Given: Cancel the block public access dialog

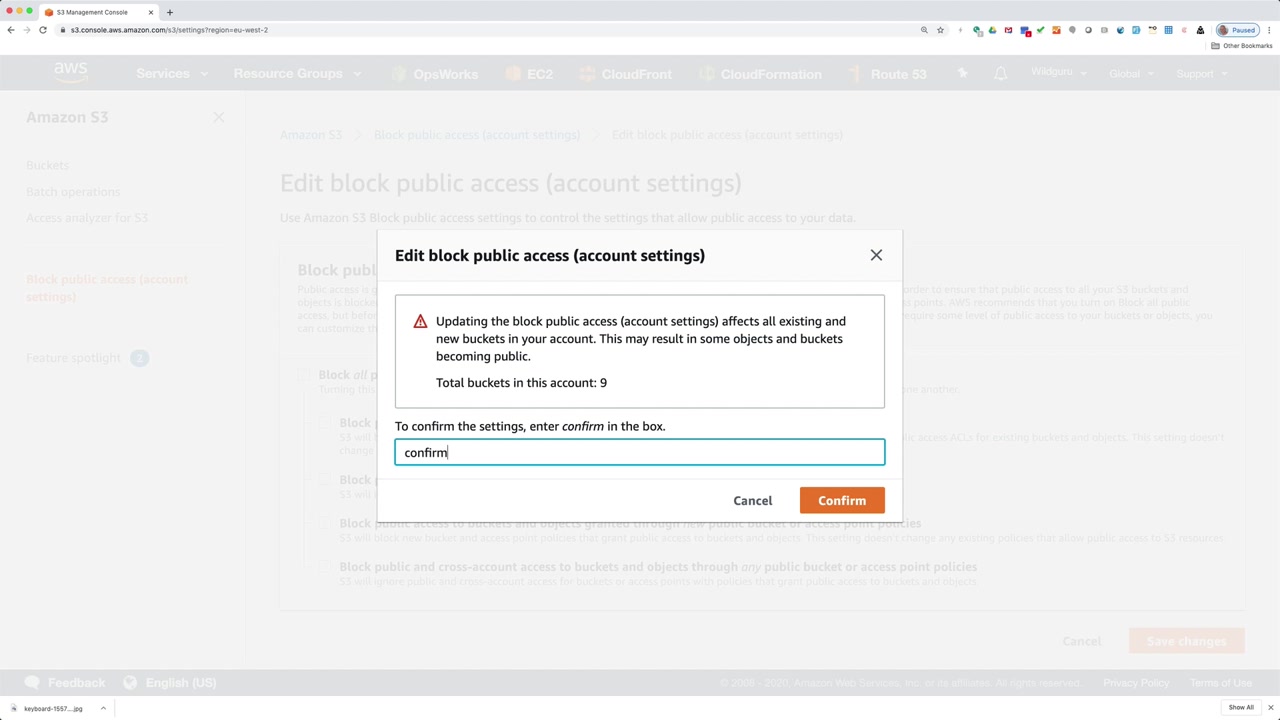Looking at the screenshot, I should coord(753,500).
